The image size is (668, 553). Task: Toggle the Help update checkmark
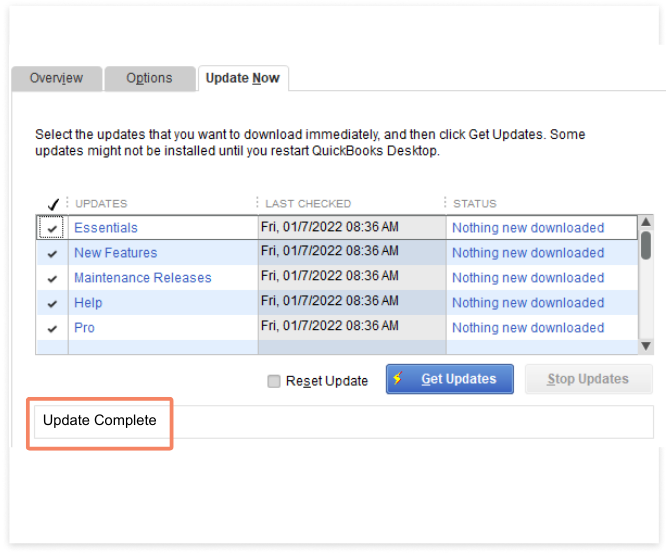point(52,303)
